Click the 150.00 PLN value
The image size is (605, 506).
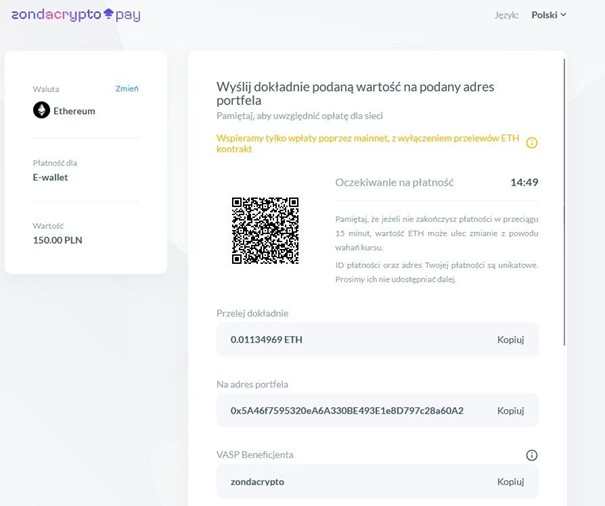click(56, 240)
